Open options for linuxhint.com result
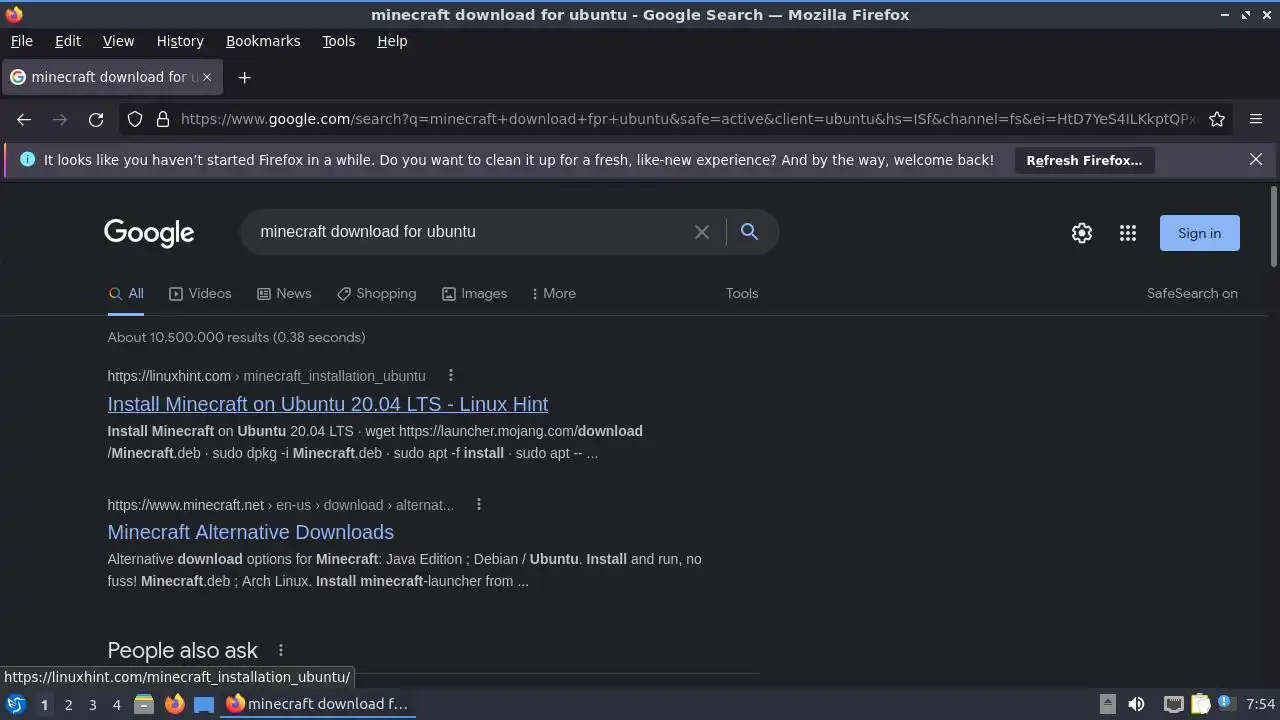Viewport: 1280px width, 720px height. (451, 376)
